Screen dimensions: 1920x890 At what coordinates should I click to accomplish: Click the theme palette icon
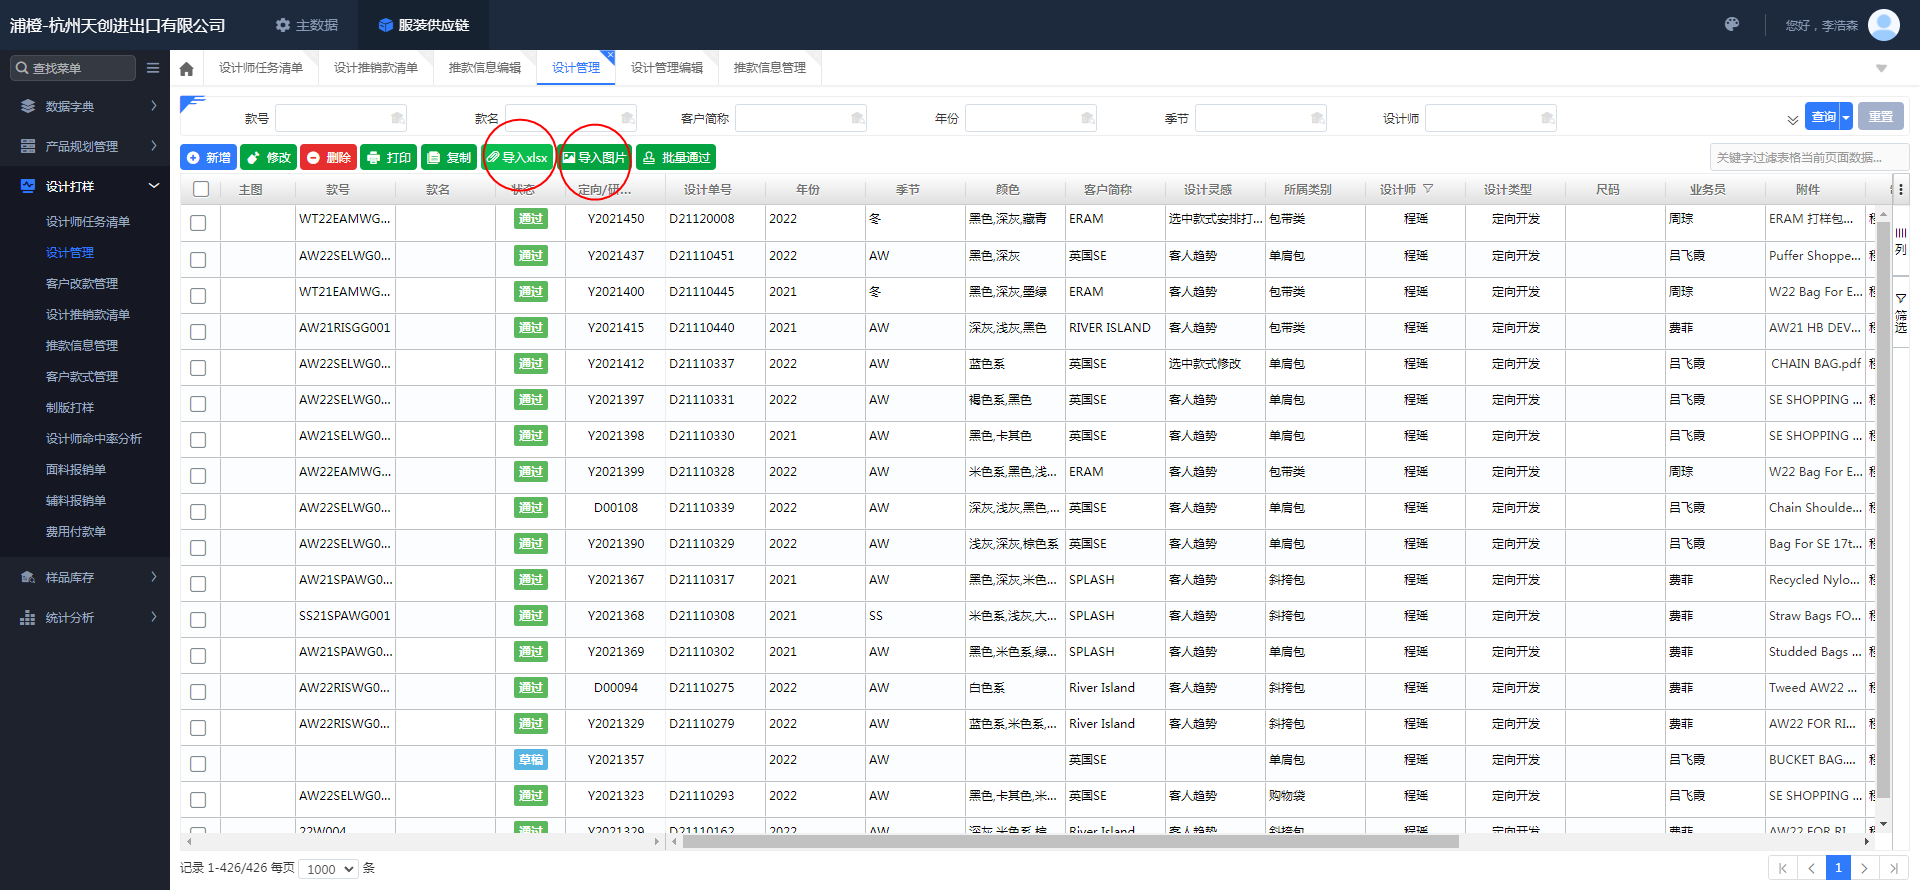pos(1732,25)
